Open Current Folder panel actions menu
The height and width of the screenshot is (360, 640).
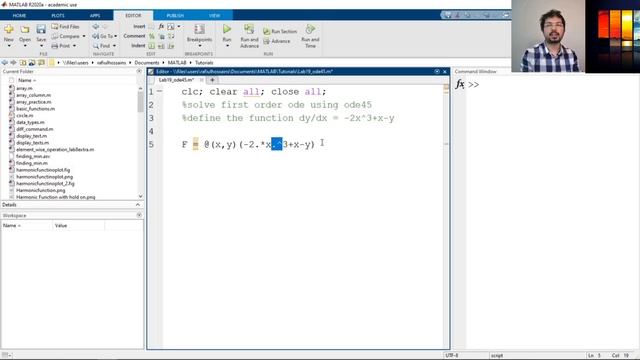tap(139, 71)
